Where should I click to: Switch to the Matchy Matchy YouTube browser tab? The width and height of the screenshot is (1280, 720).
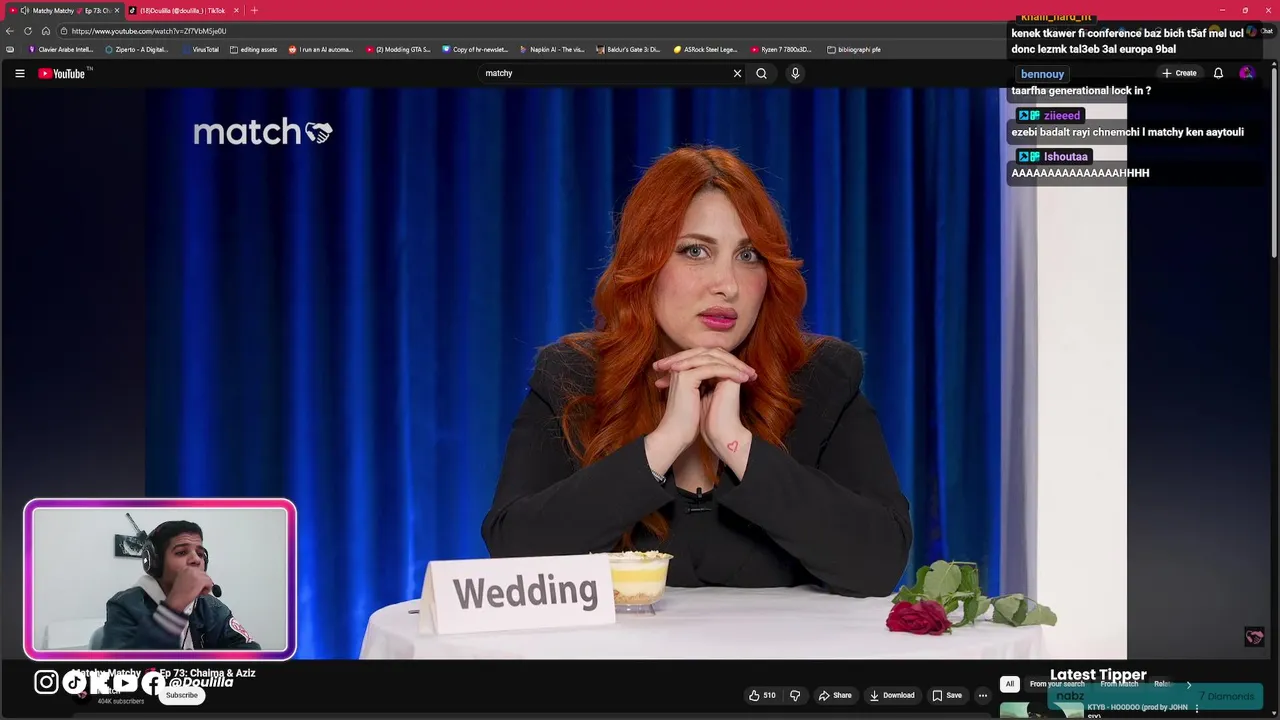click(65, 10)
